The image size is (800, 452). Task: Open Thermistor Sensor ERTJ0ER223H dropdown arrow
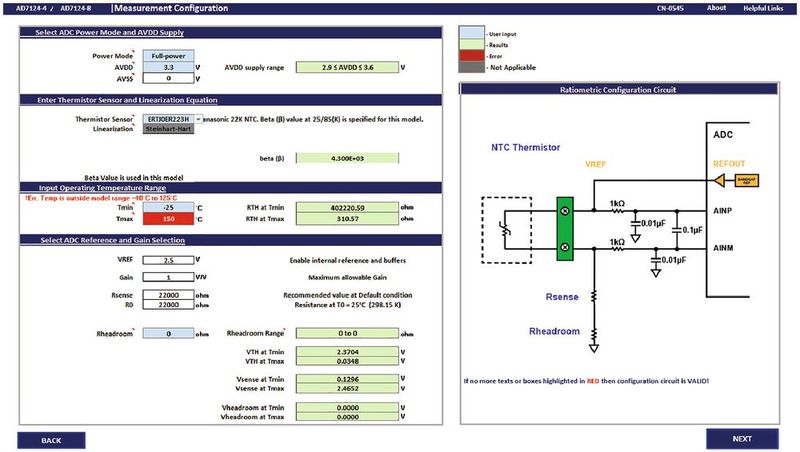click(198, 119)
